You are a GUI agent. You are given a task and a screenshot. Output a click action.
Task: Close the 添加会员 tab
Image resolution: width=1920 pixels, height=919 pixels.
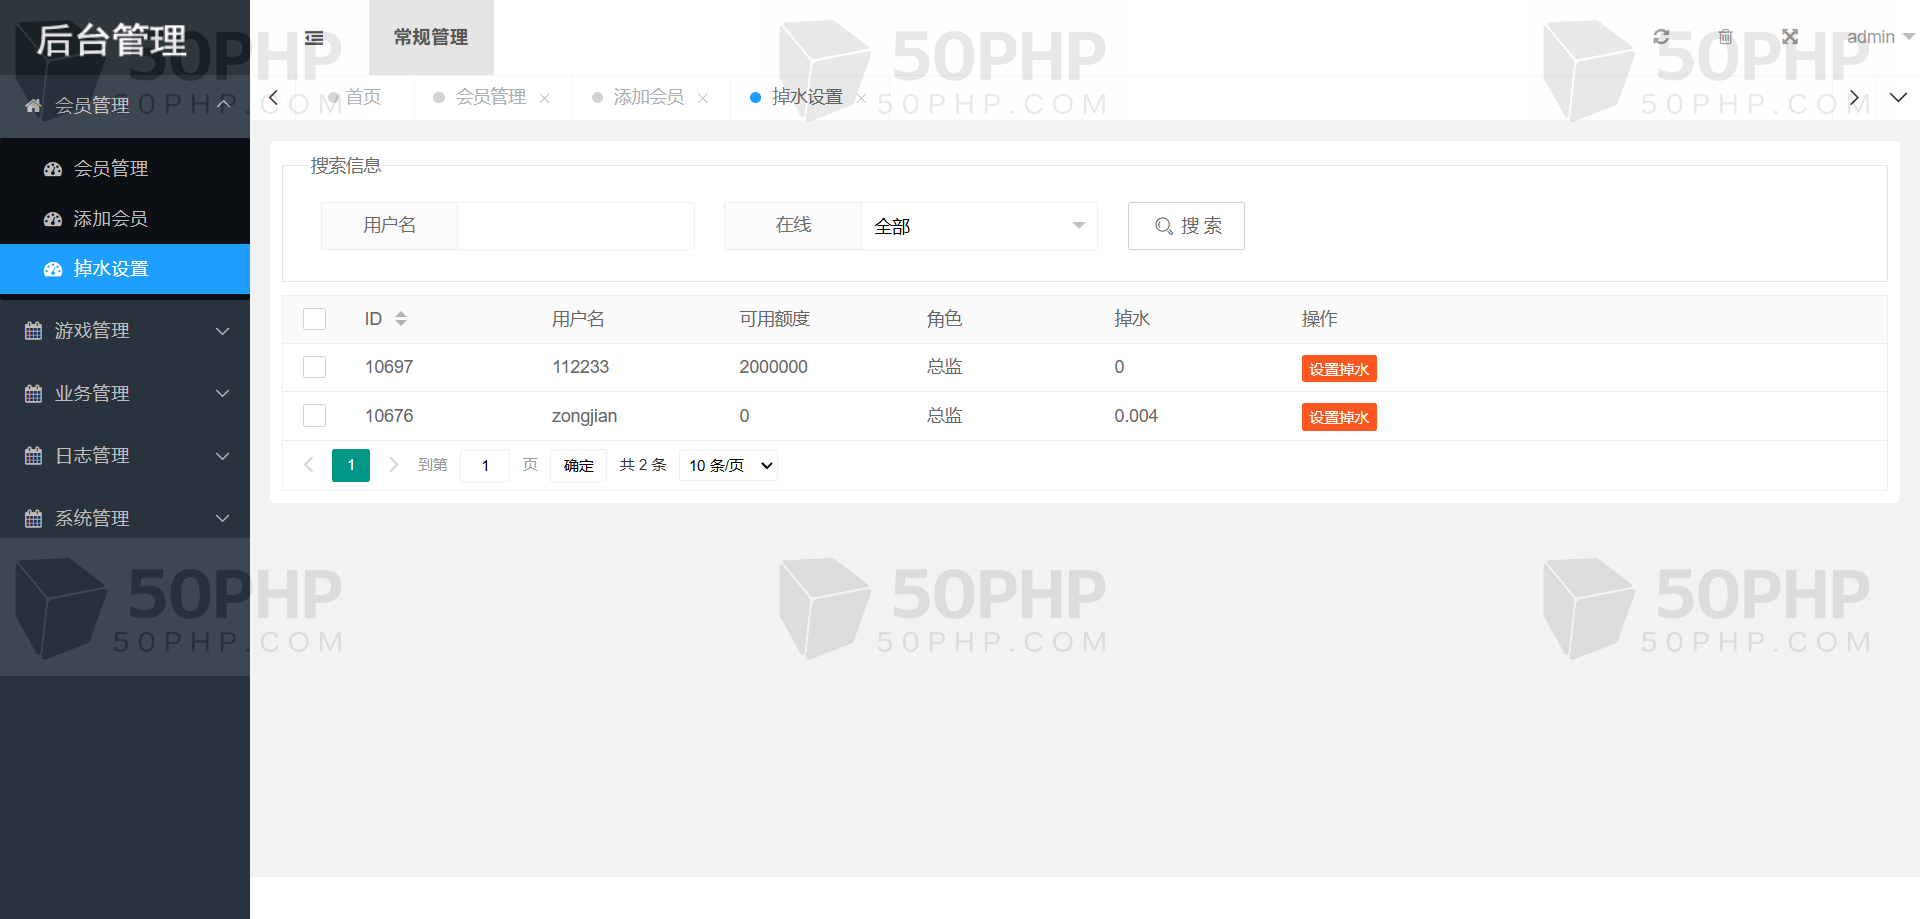pyautogui.click(x=703, y=98)
